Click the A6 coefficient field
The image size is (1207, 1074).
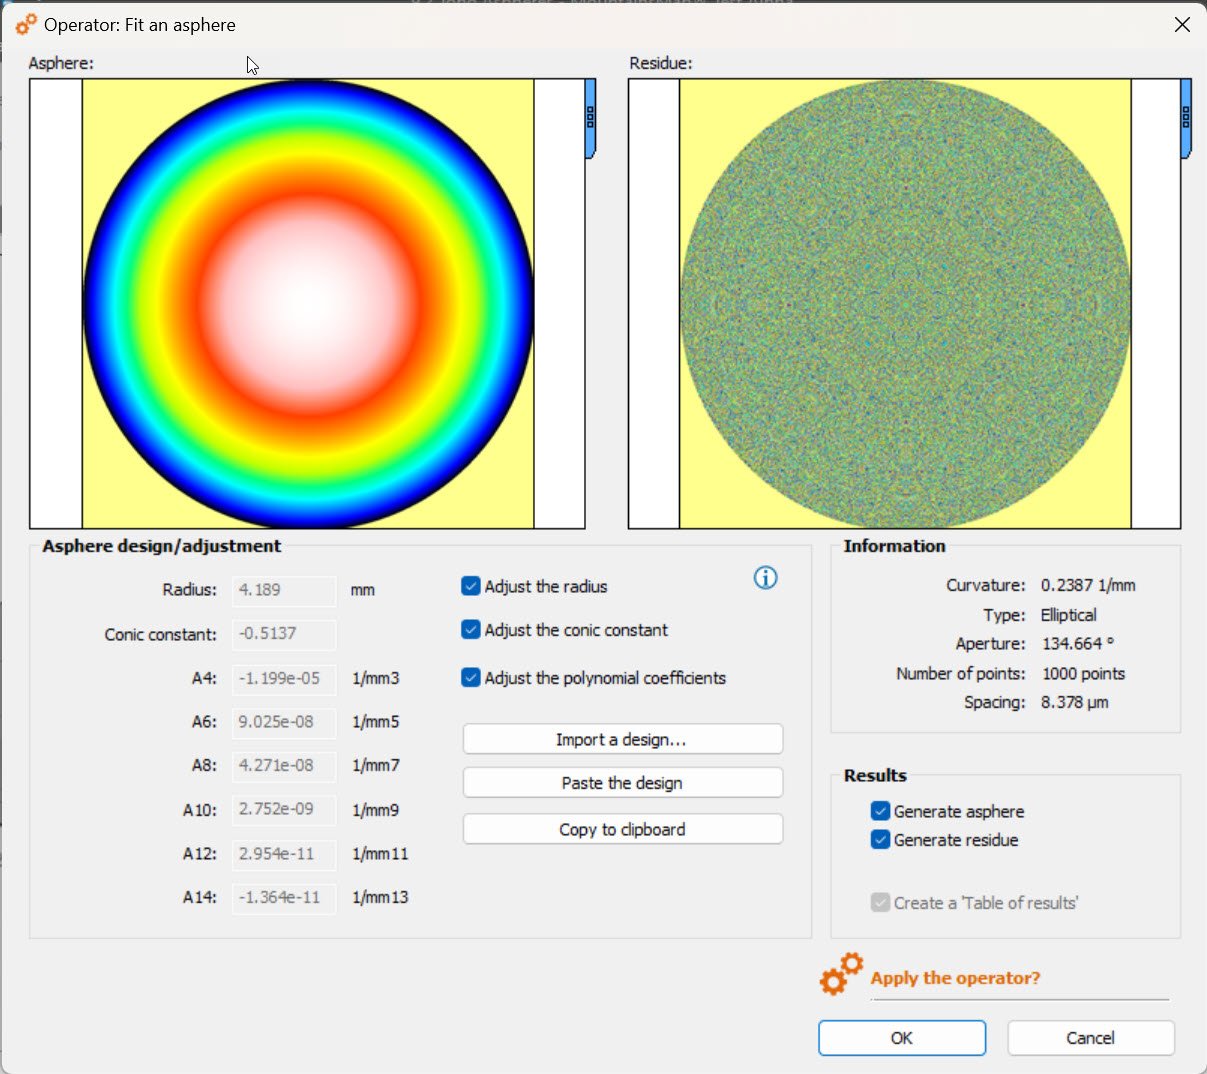point(284,721)
